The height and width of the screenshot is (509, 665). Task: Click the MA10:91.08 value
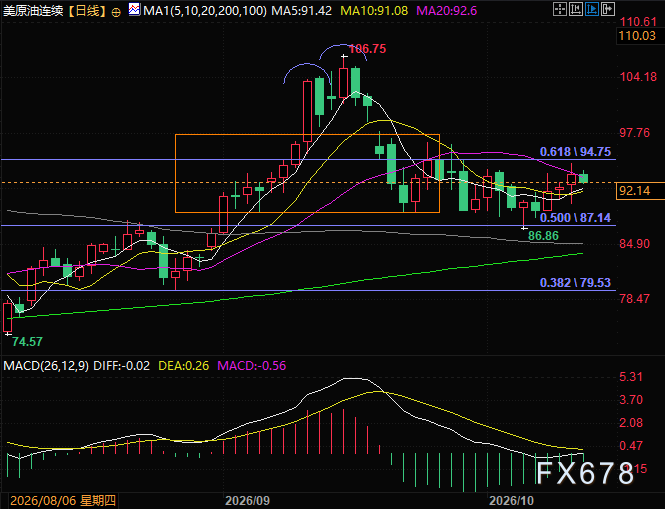point(374,11)
